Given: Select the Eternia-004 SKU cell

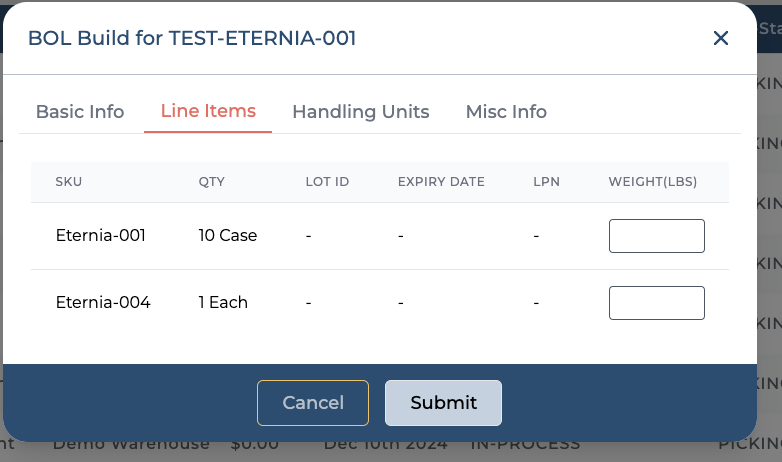Looking at the screenshot, I should coord(103,302).
